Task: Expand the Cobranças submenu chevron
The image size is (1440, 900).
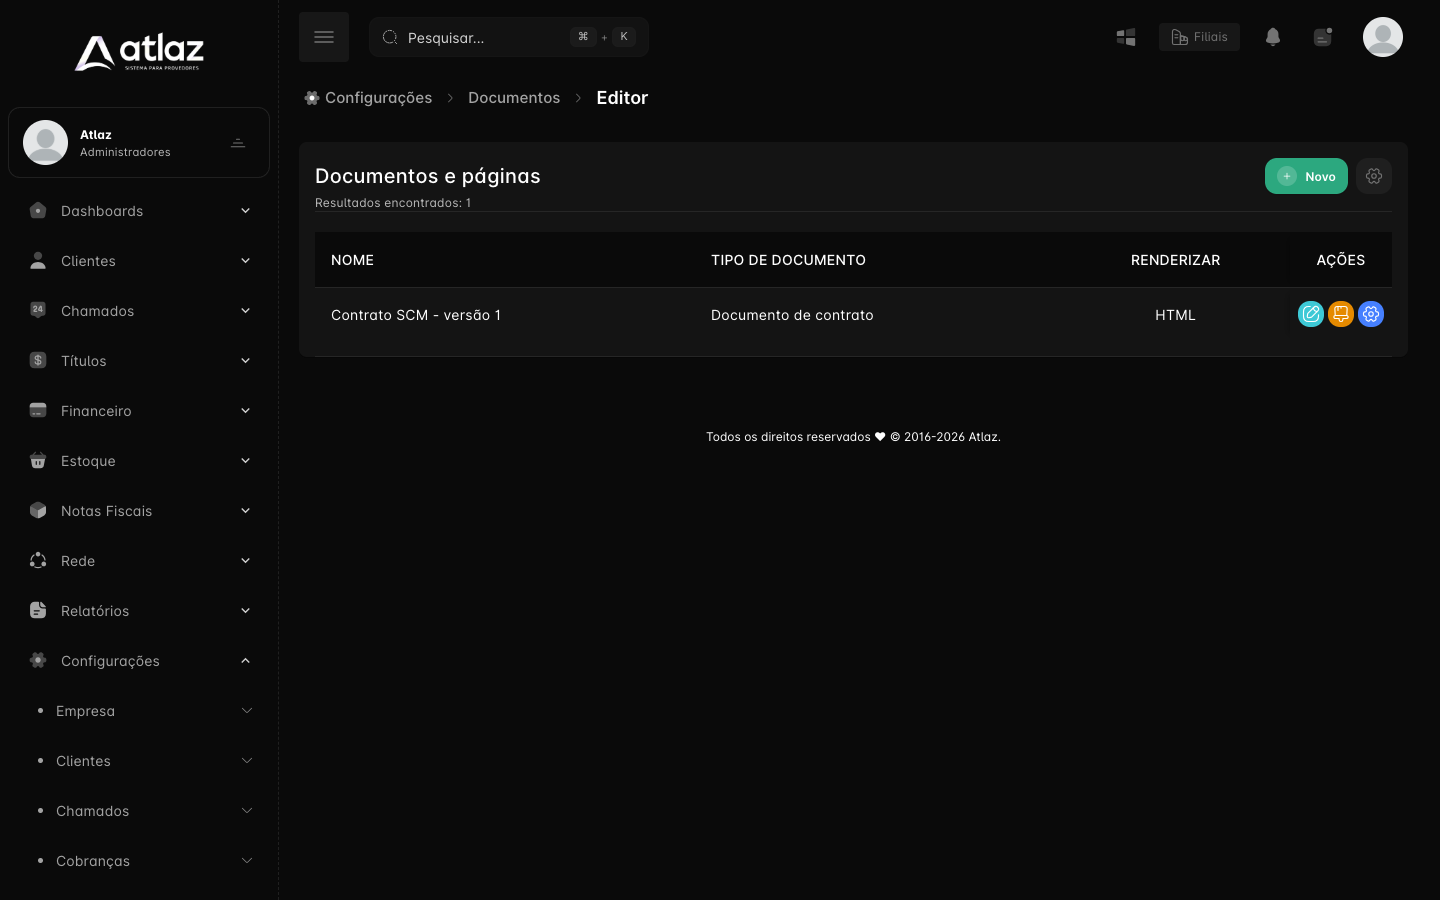Action: click(246, 861)
